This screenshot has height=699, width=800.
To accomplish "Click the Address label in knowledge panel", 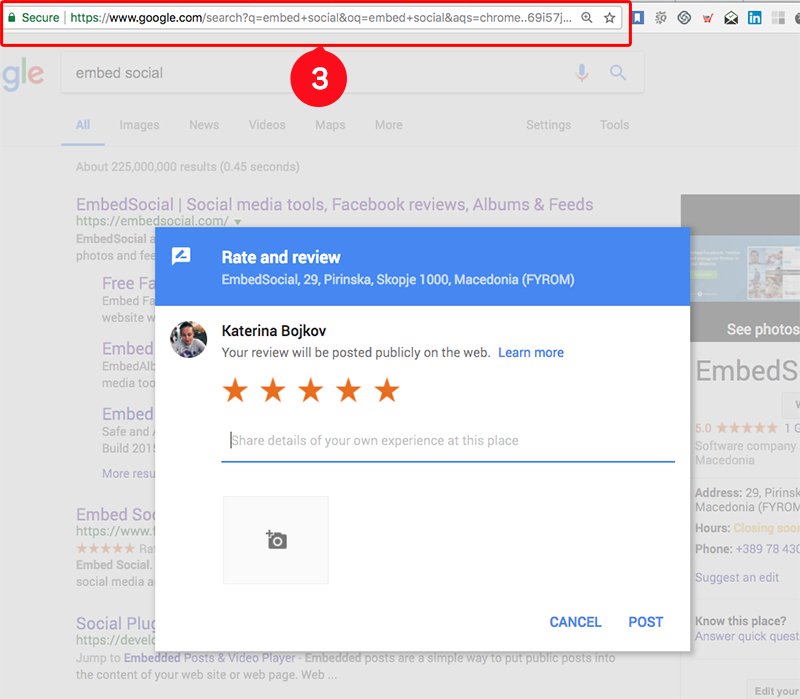I will 718,493.
